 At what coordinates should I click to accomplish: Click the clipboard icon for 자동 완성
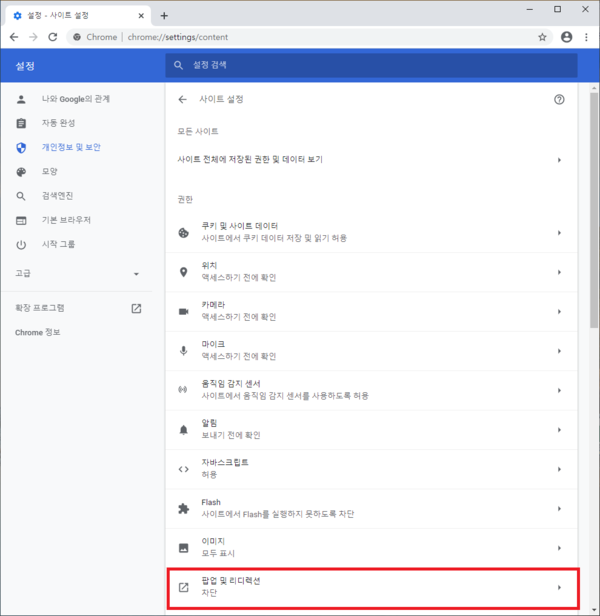21,123
